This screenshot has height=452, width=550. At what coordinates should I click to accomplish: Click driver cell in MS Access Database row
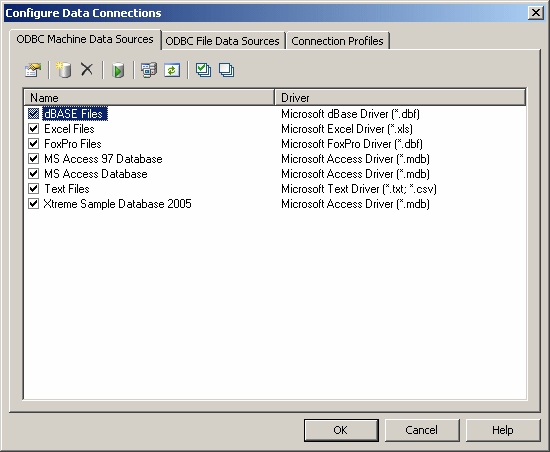(x=355, y=174)
